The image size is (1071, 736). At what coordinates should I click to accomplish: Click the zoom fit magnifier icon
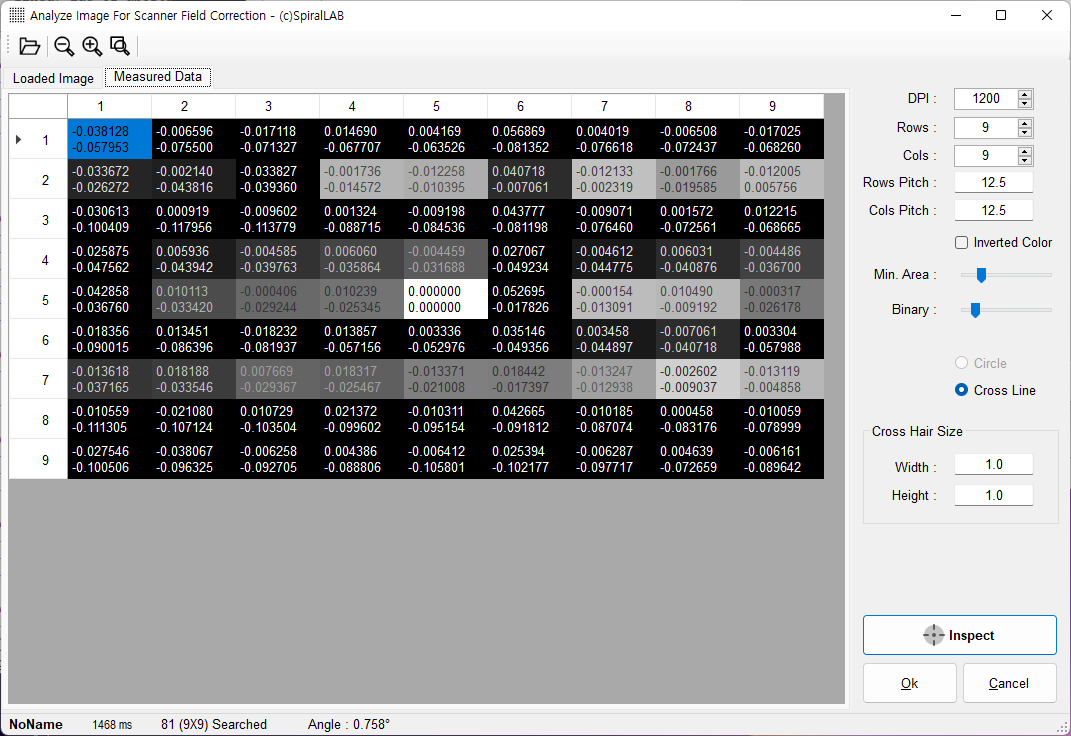pyautogui.click(x=120, y=46)
